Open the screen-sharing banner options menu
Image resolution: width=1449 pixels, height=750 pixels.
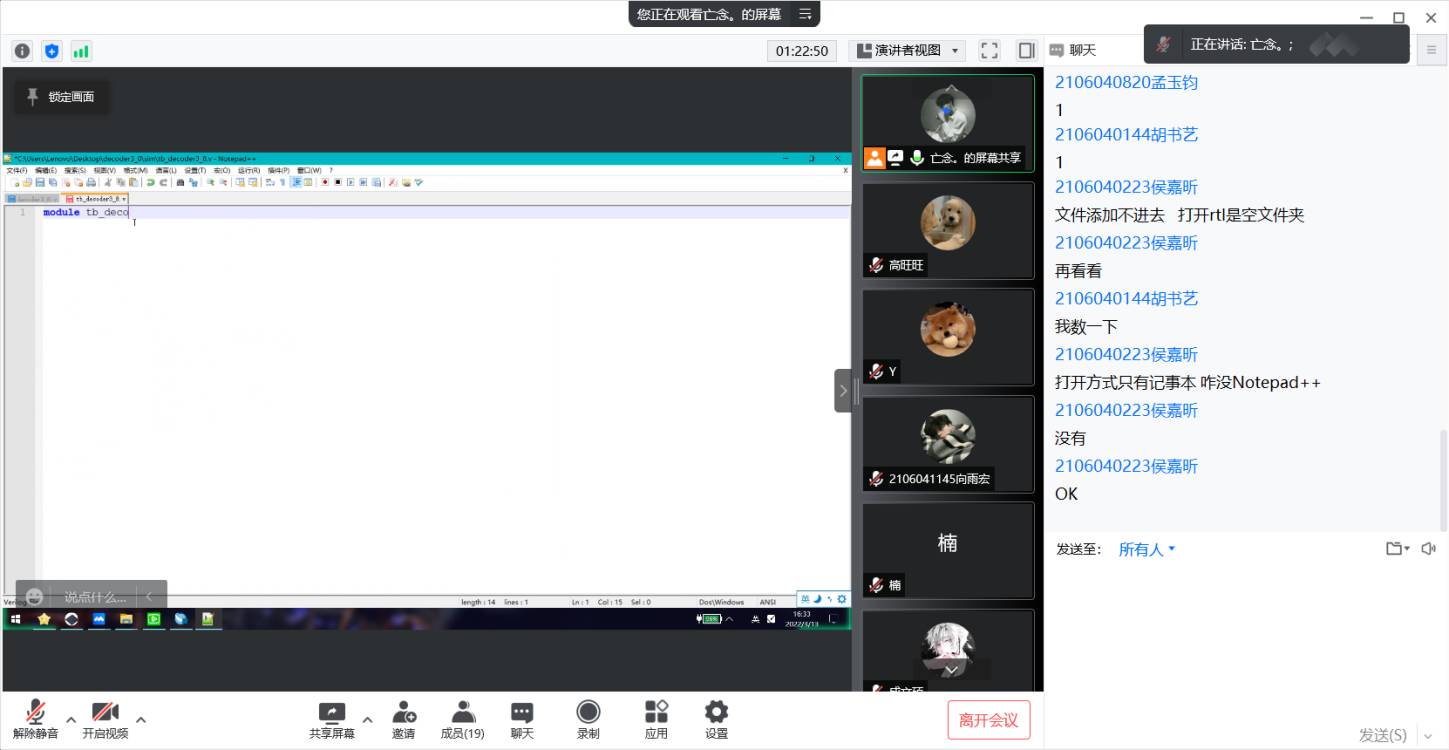805,14
